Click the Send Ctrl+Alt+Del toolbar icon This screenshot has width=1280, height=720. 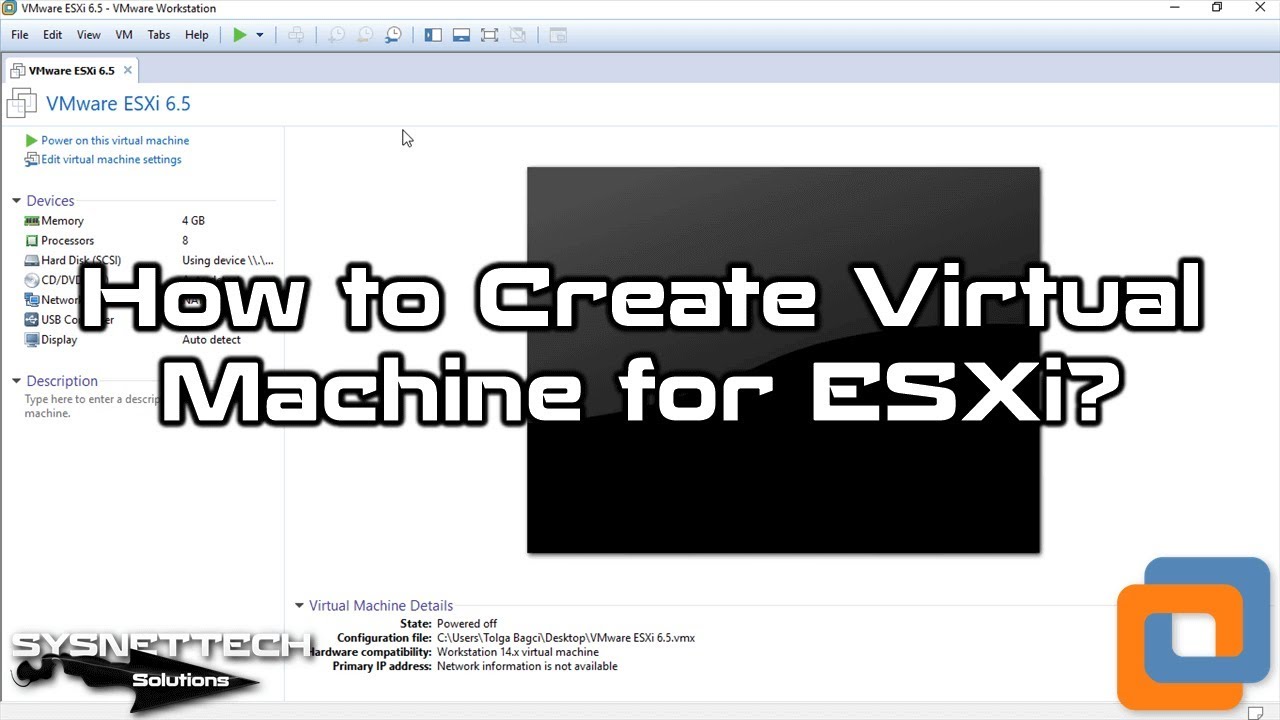coord(296,35)
